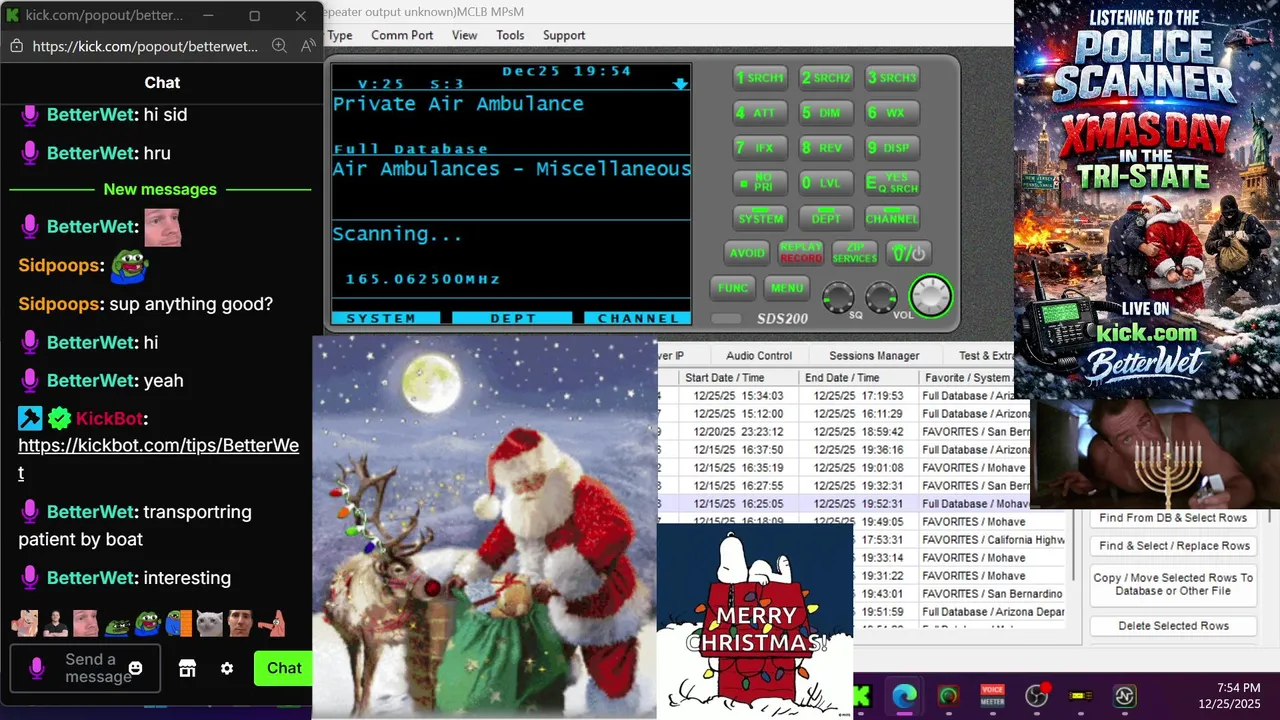
Task: Click the 0 LVL keypad button
Action: tap(826, 183)
